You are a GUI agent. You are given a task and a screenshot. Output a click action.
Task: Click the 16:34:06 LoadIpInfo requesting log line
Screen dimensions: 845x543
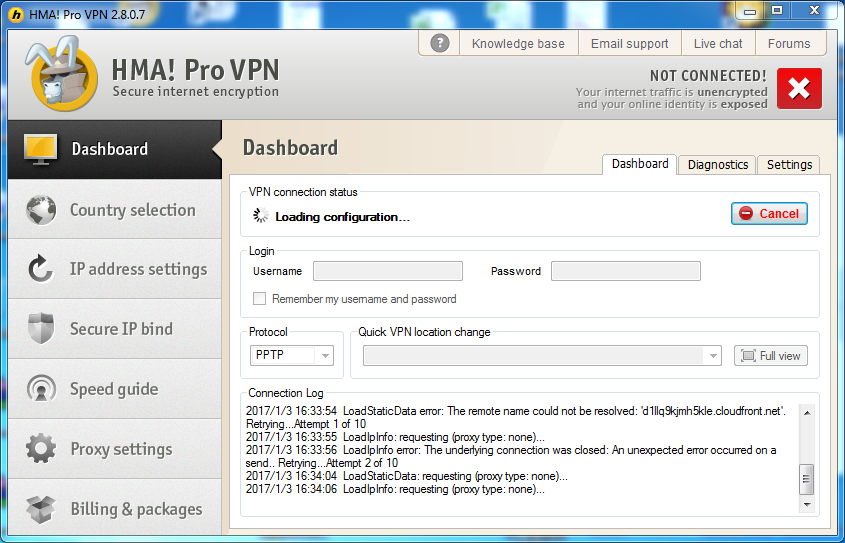click(395, 489)
